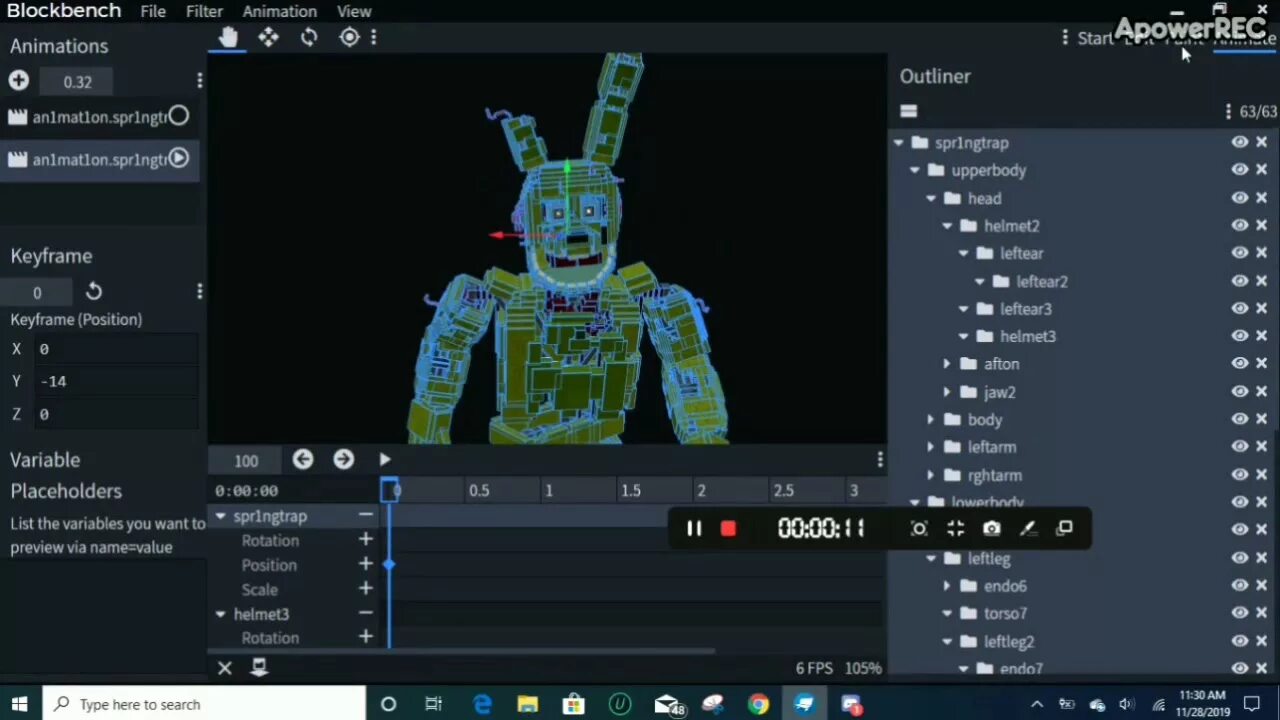The image size is (1280, 720).
Task: Toggle visibility of leftarm group
Action: point(1239,447)
